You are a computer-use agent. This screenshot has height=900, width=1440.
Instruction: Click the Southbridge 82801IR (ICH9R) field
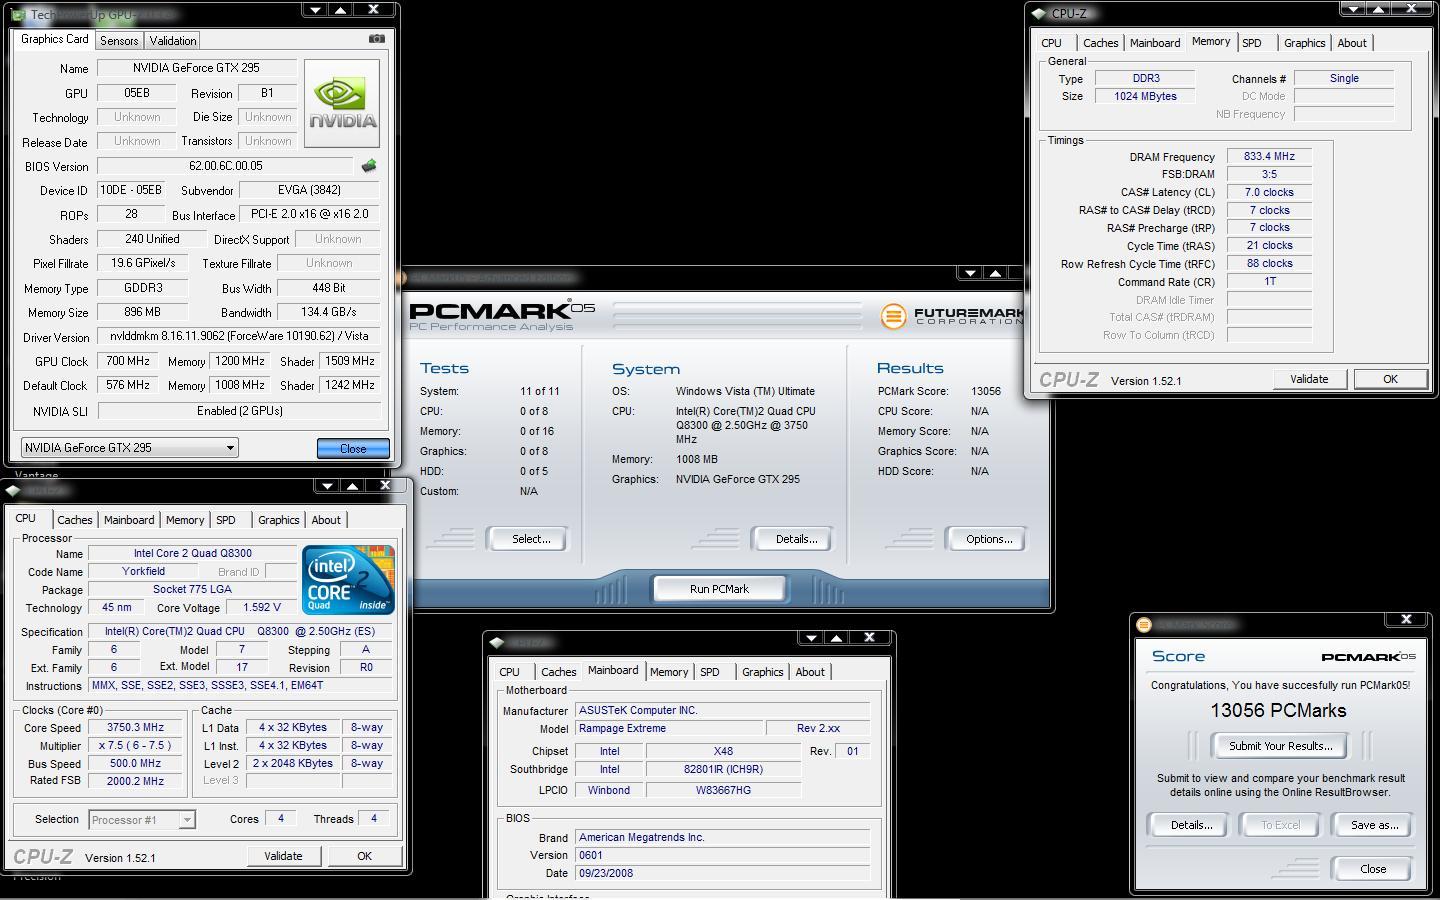click(x=723, y=770)
